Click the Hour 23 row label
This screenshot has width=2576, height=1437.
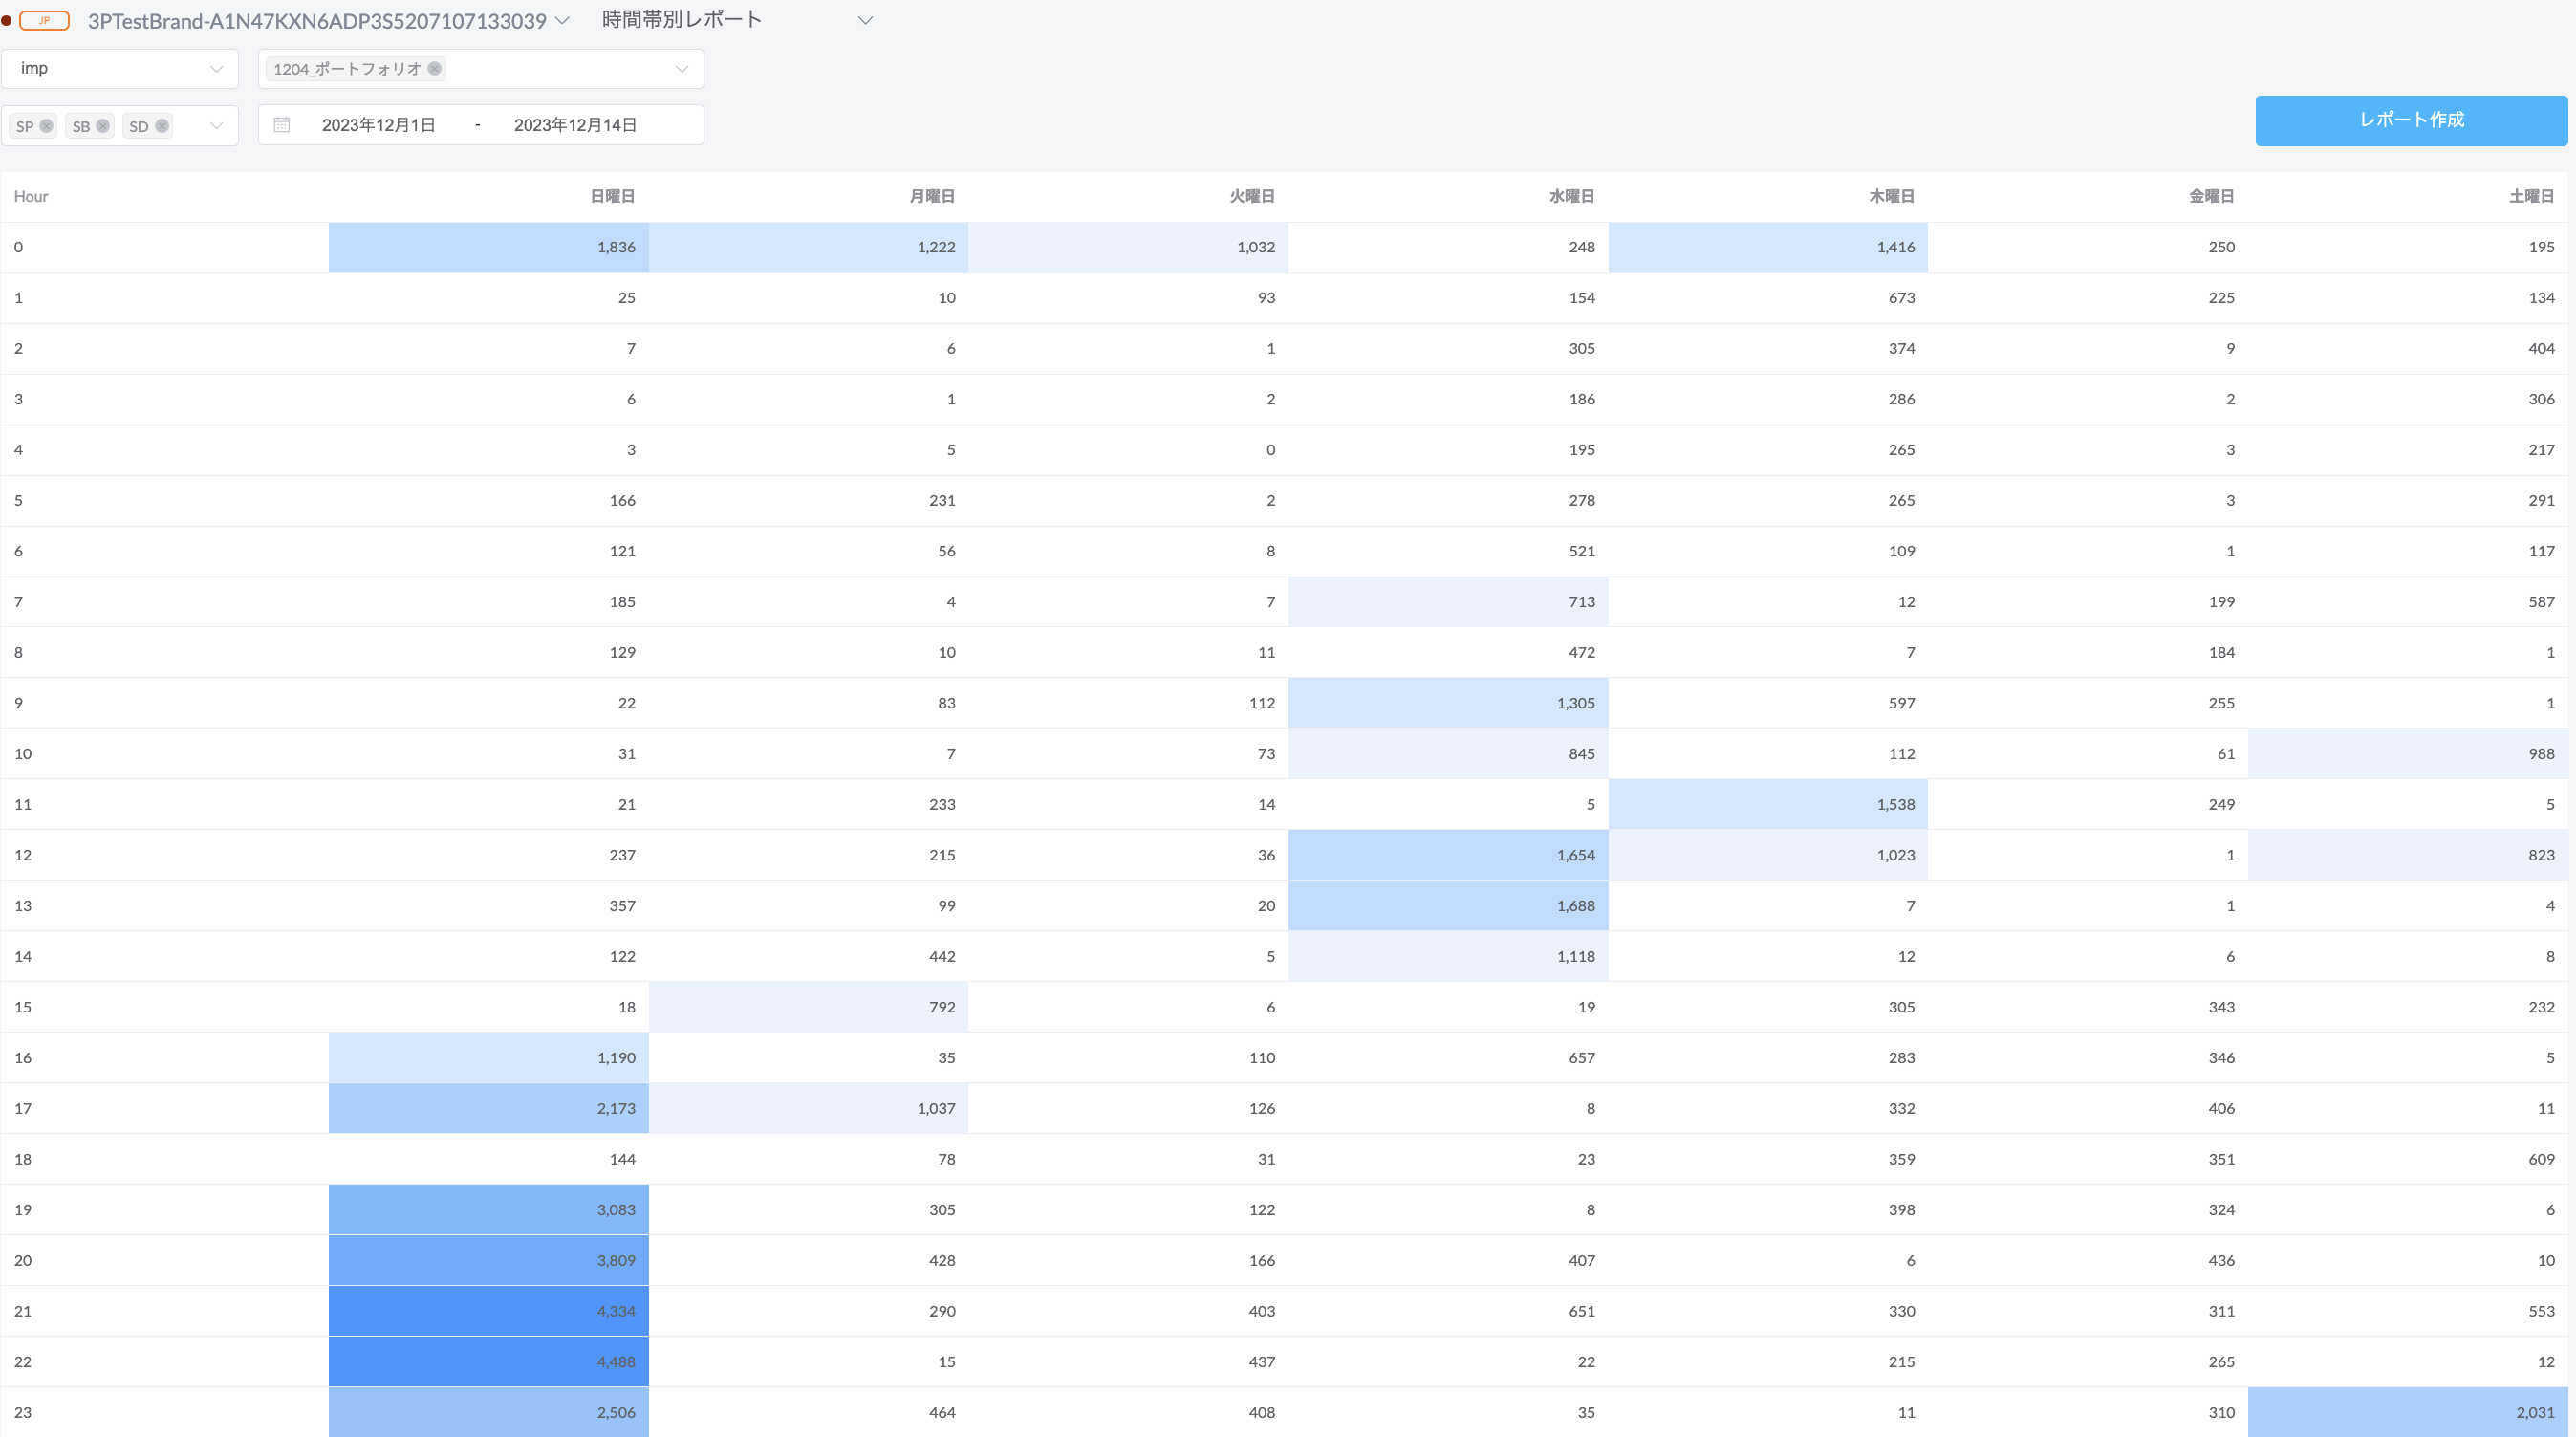click(x=23, y=1412)
